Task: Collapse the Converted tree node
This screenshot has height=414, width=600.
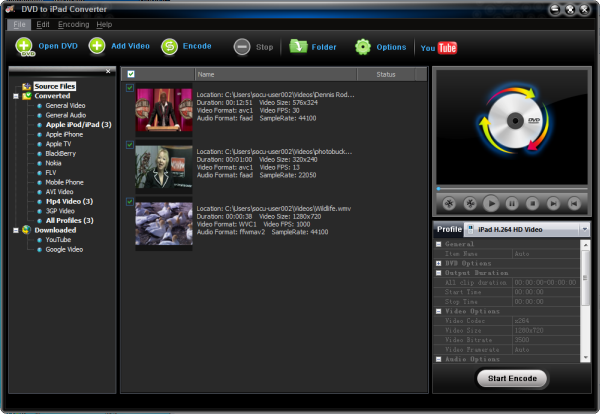Action: [16, 96]
